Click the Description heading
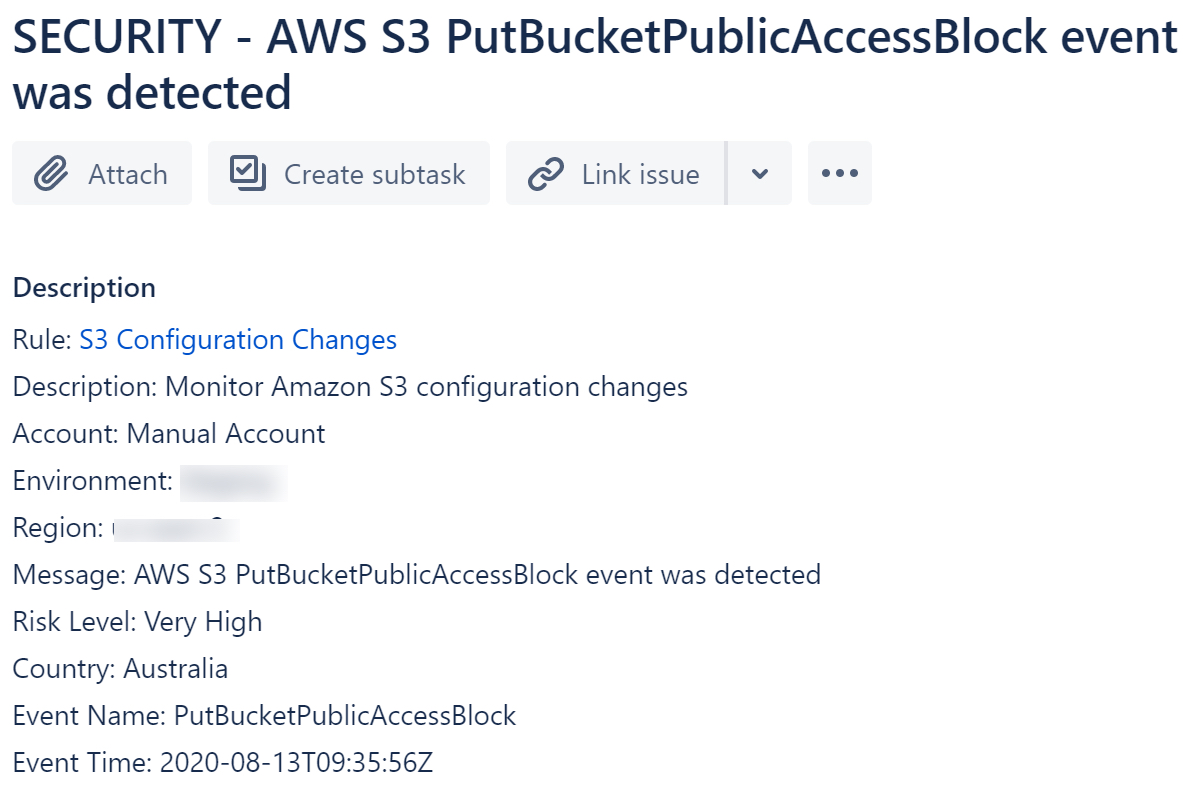The image size is (1195, 795). [84, 287]
